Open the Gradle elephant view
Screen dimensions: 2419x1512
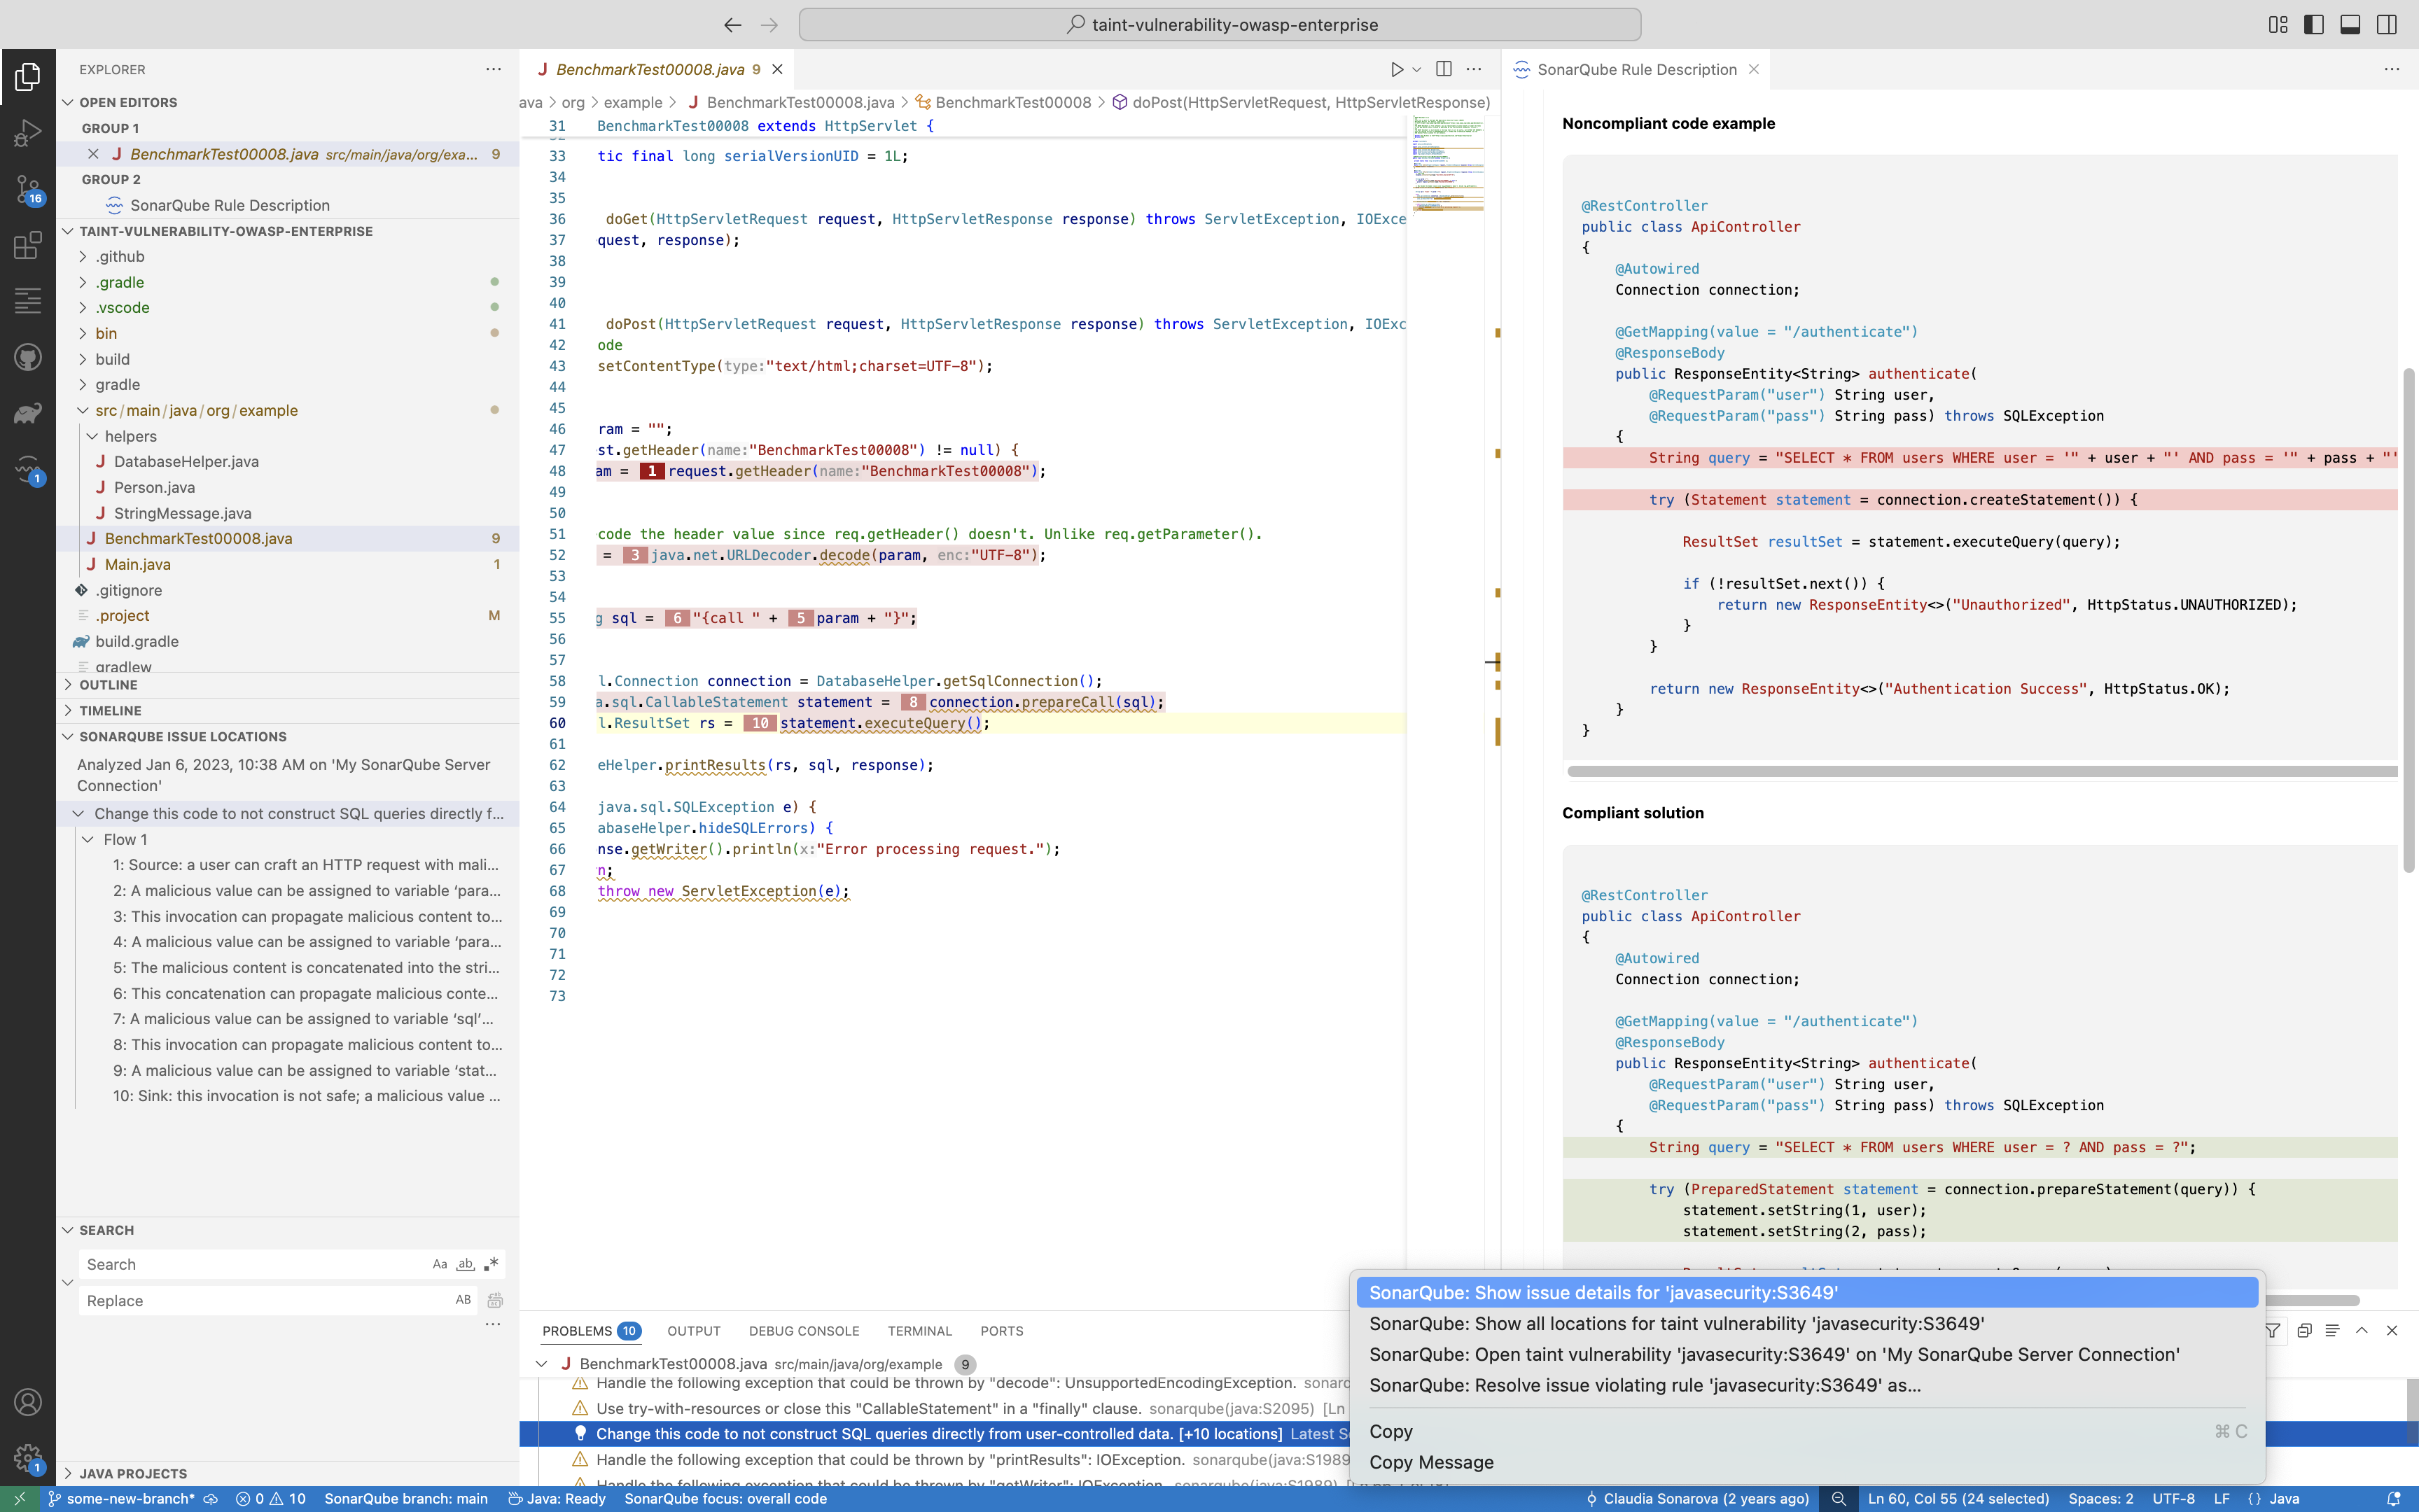(x=27, y=413)
